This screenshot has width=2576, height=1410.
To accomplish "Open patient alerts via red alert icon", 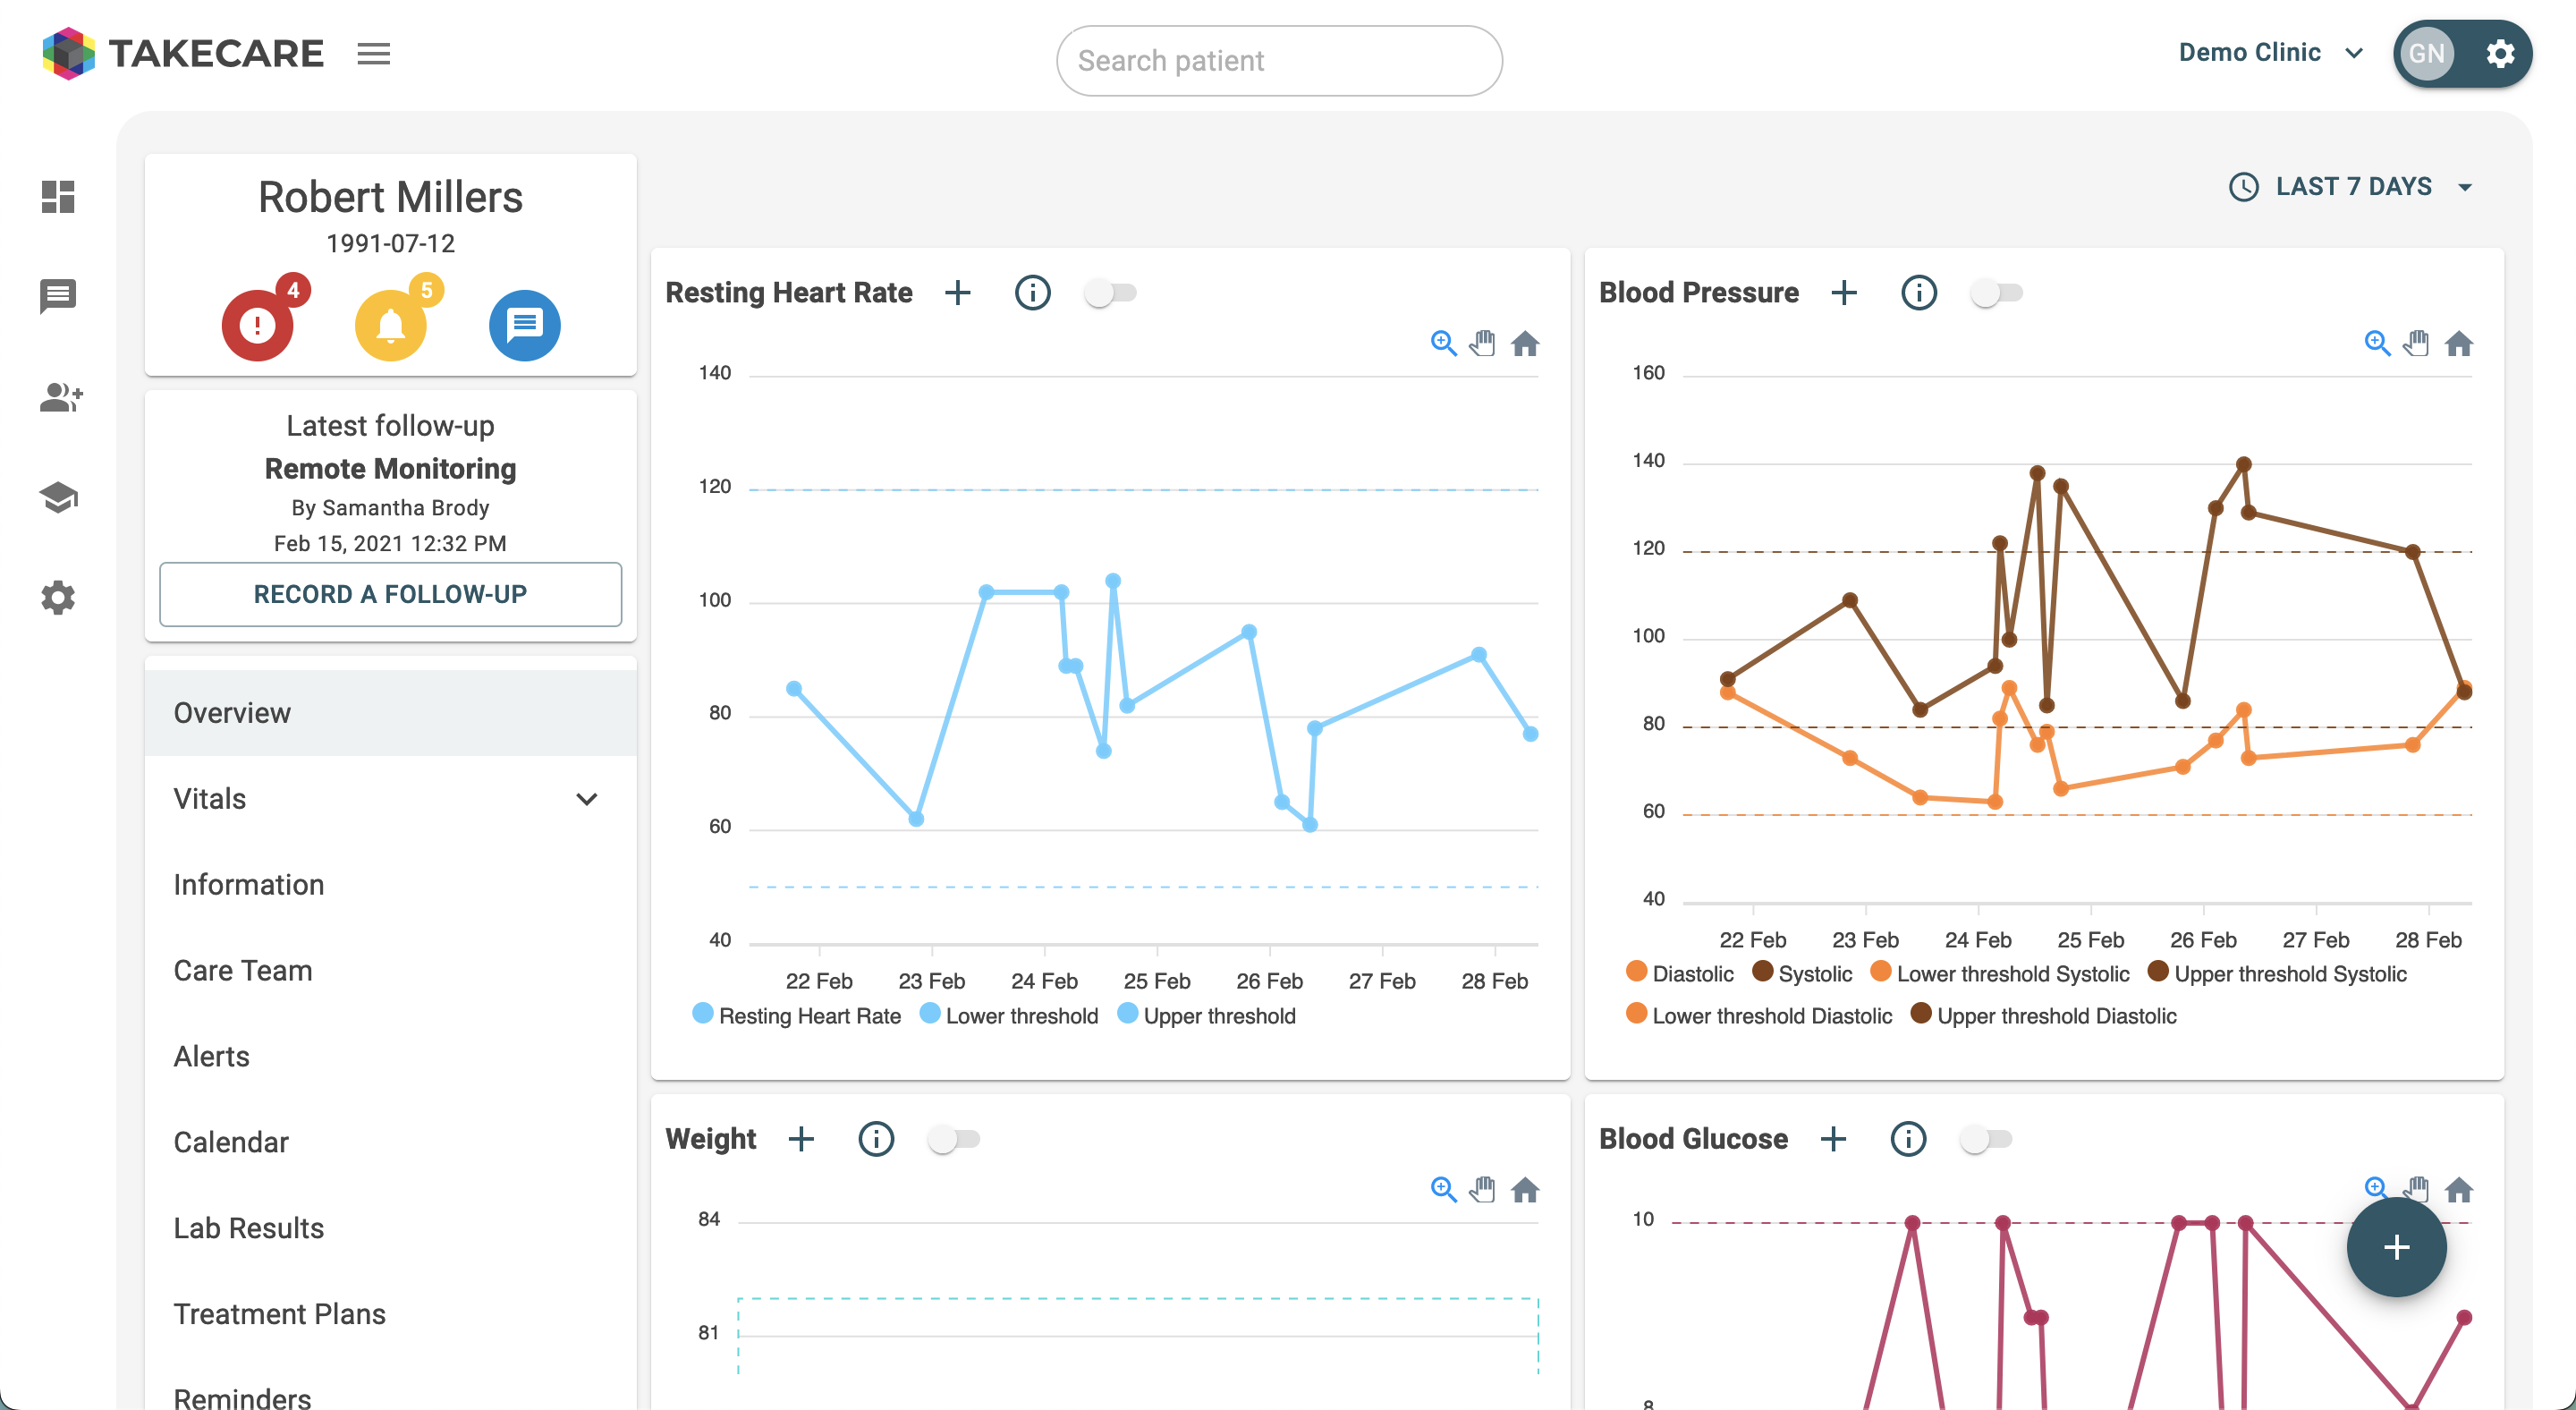I will pos(257,324).
